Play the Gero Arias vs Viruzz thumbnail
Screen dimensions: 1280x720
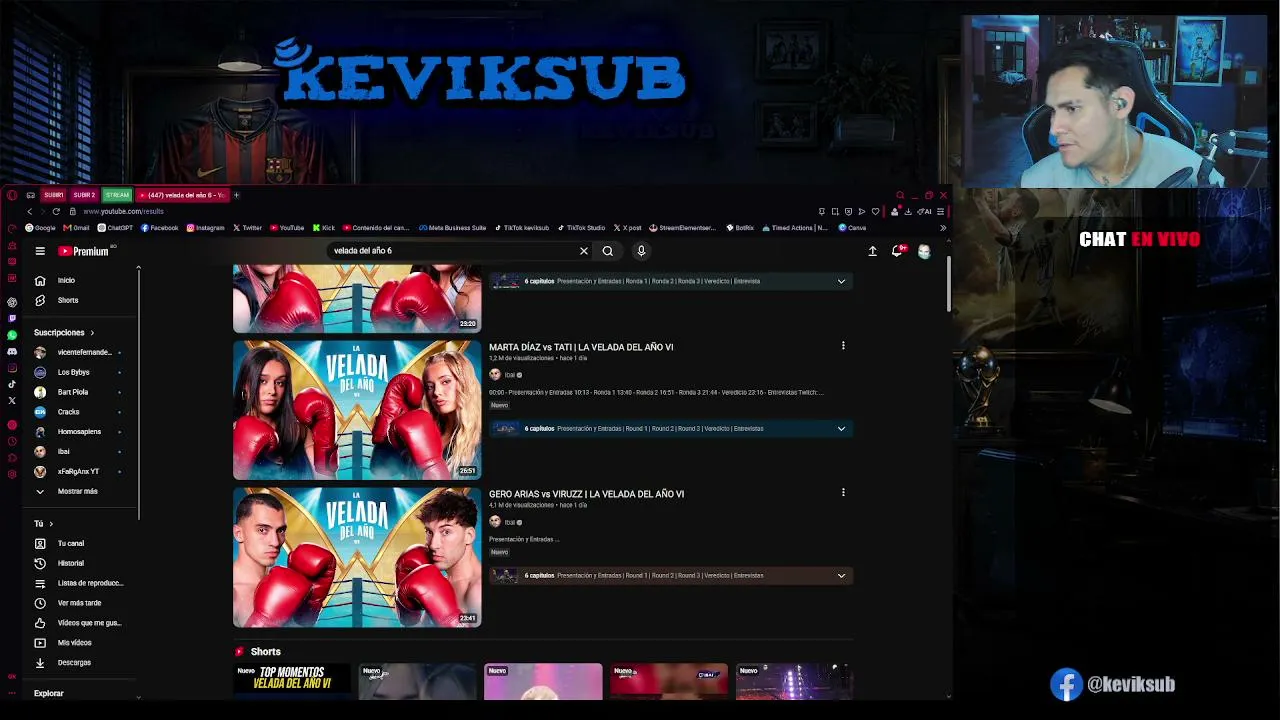pos(357,557)
